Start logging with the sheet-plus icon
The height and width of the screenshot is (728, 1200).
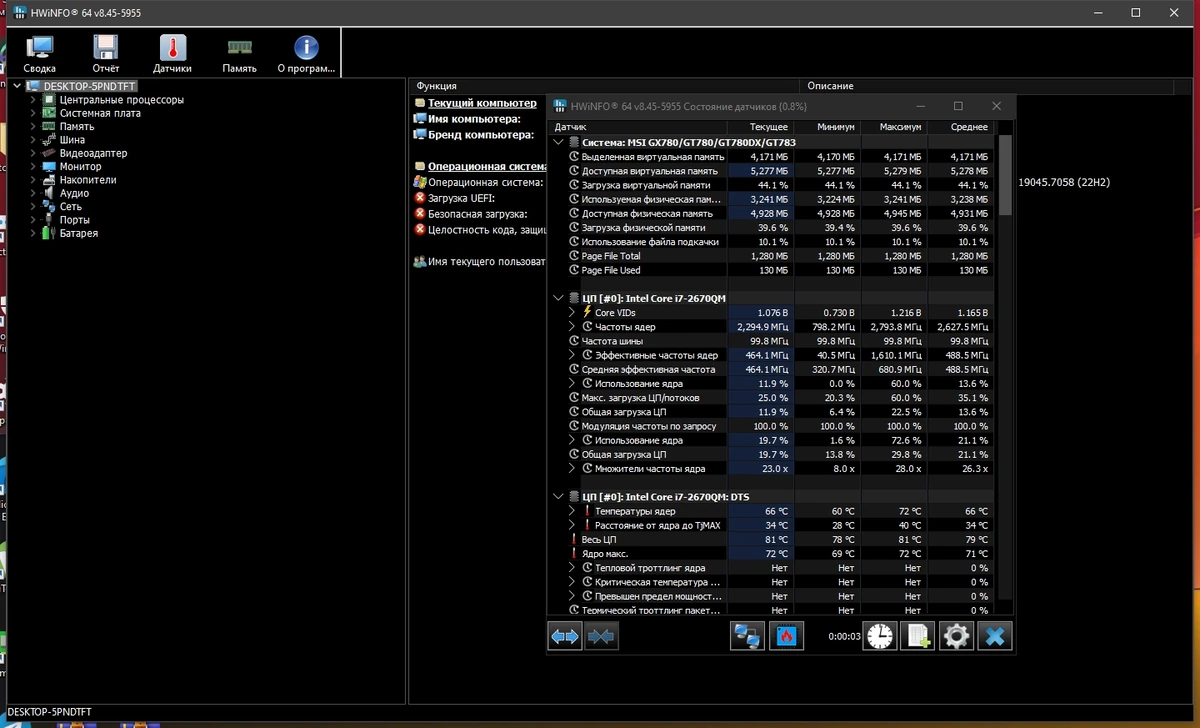pos(918,636)
